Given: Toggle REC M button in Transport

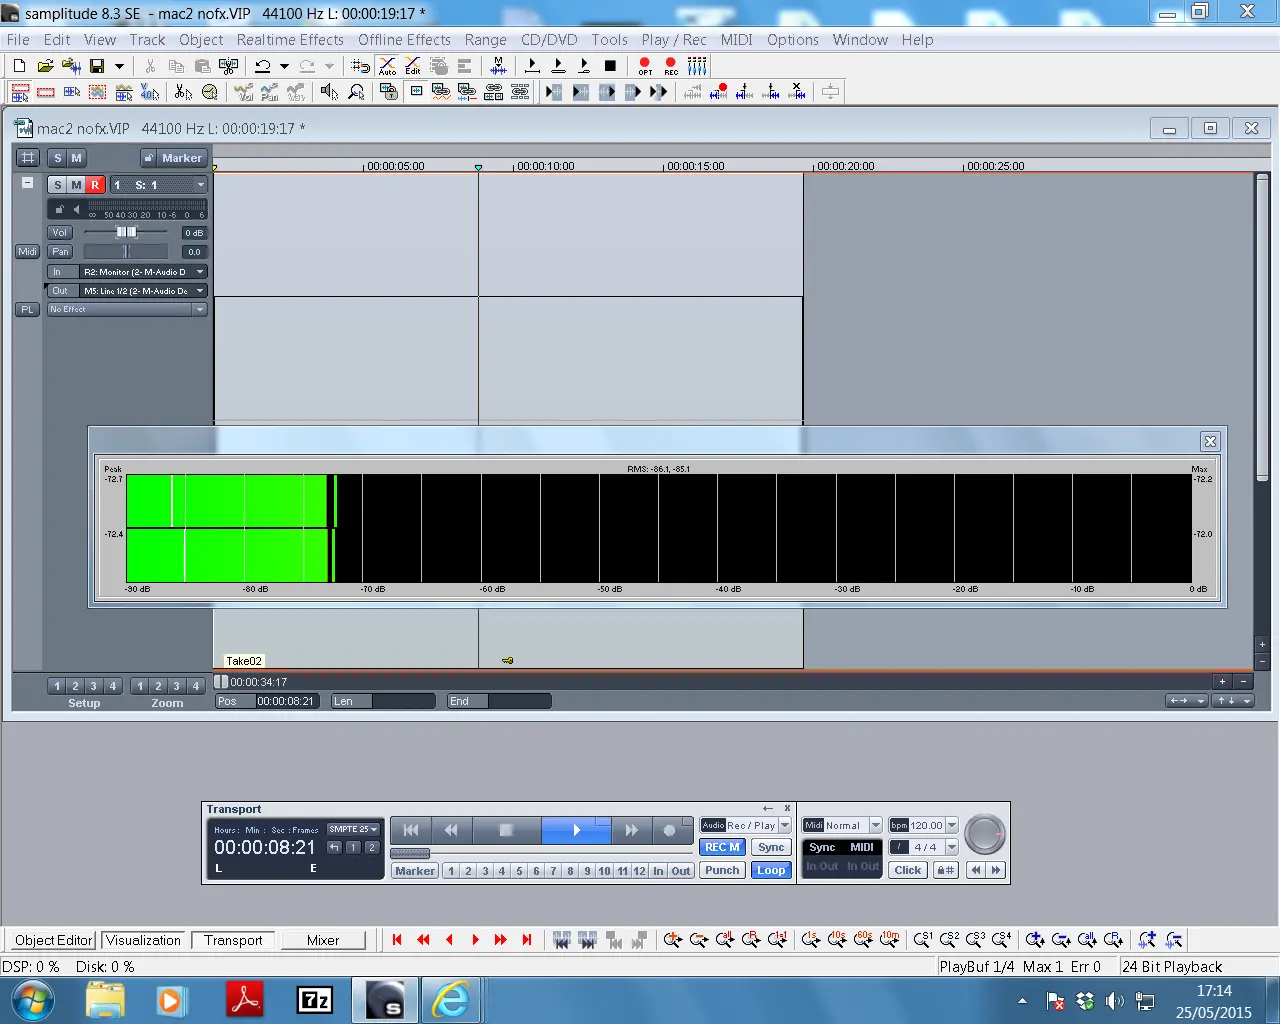Looking at the screenshot, I should point(722,847).
